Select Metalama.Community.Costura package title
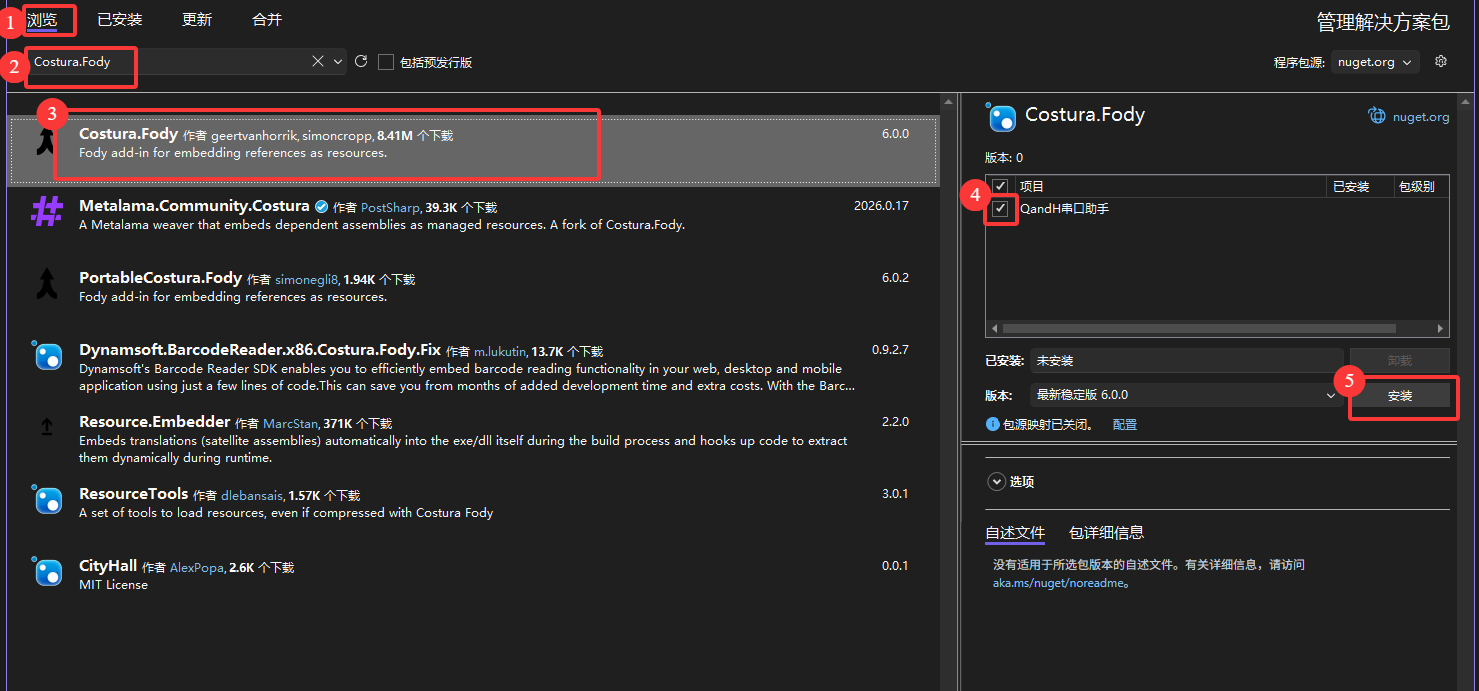This screenshot has width=1479, height=691. pos(194,206)
